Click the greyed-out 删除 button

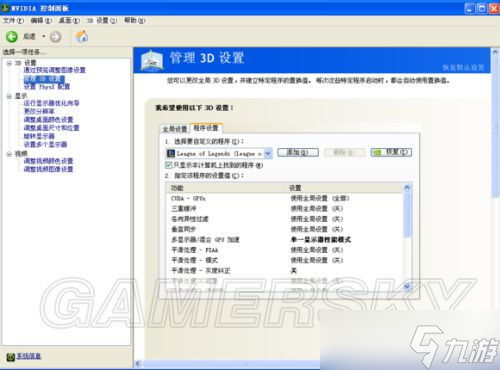point(345,152)
